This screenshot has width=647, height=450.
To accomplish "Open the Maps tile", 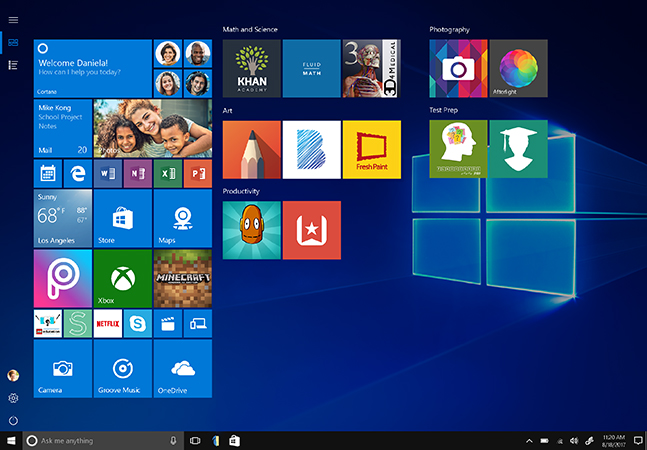I will click(183, 218).
